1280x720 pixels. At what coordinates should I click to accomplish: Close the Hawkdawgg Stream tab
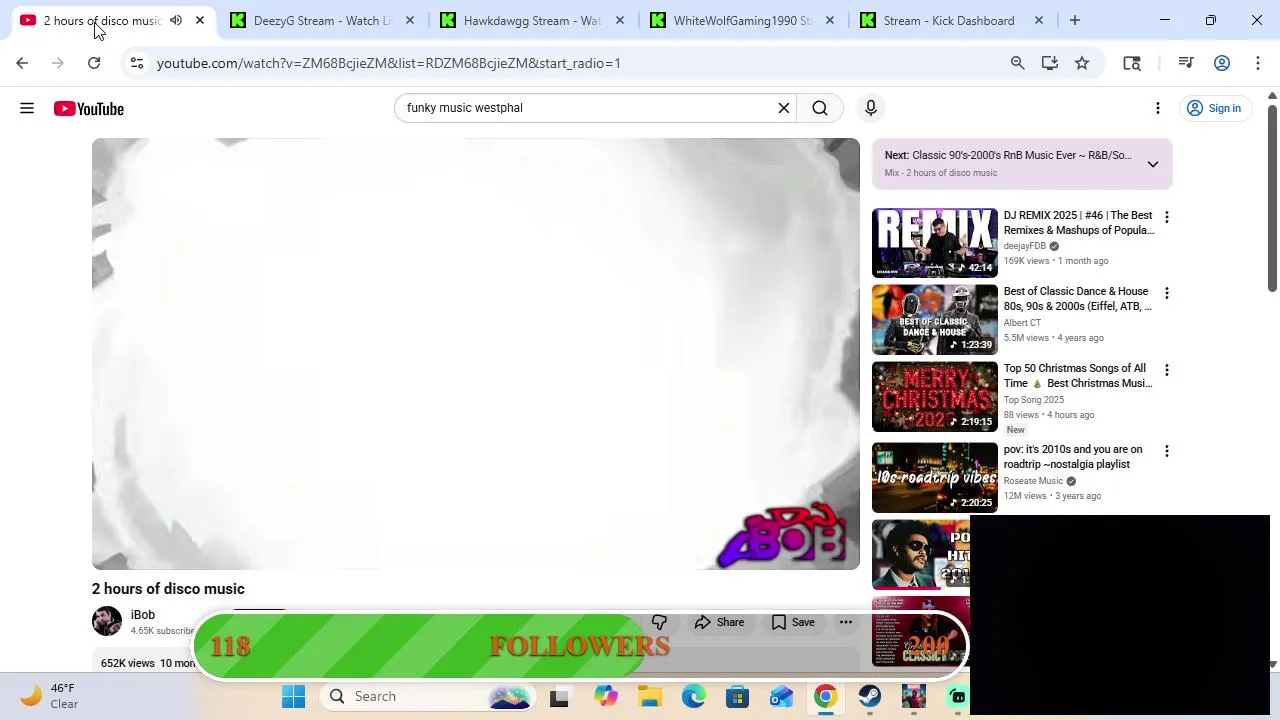pos(619,20)
